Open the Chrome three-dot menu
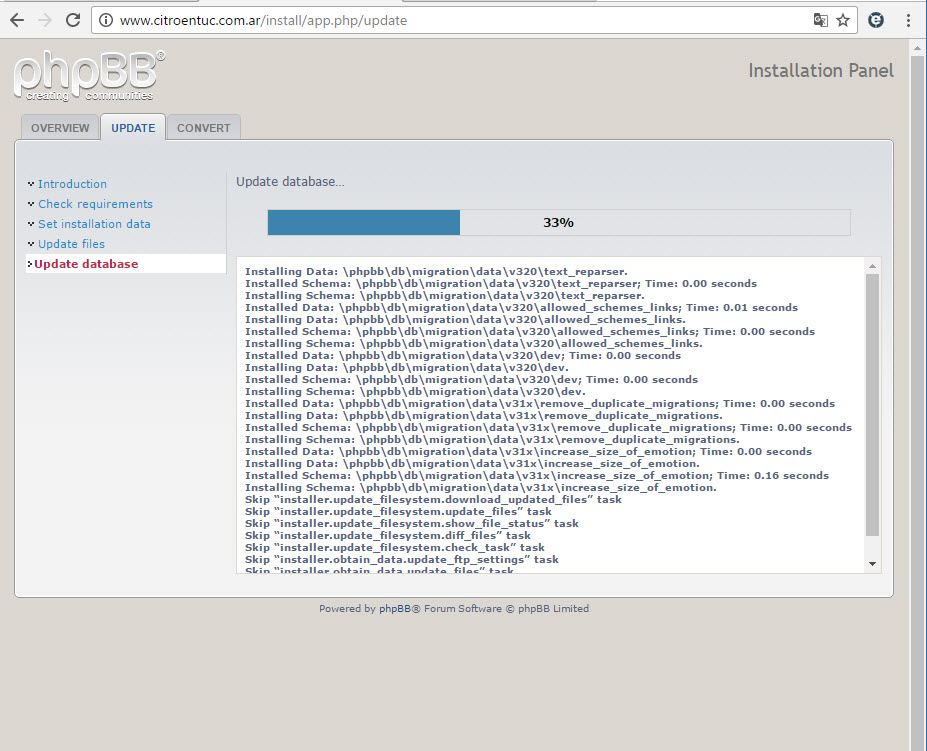Viewport: 927px width, 751px height. pos(909,20)
